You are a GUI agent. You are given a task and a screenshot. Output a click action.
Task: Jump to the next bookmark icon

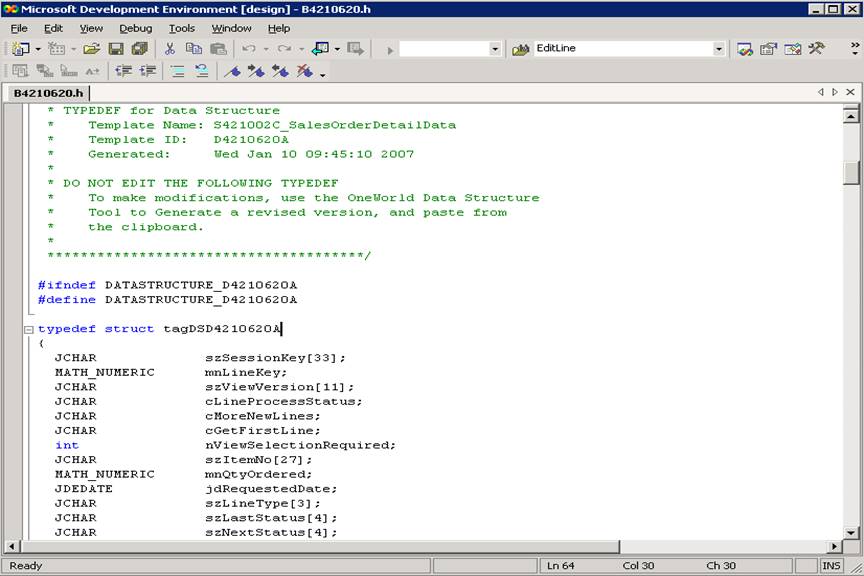(256, 71)
